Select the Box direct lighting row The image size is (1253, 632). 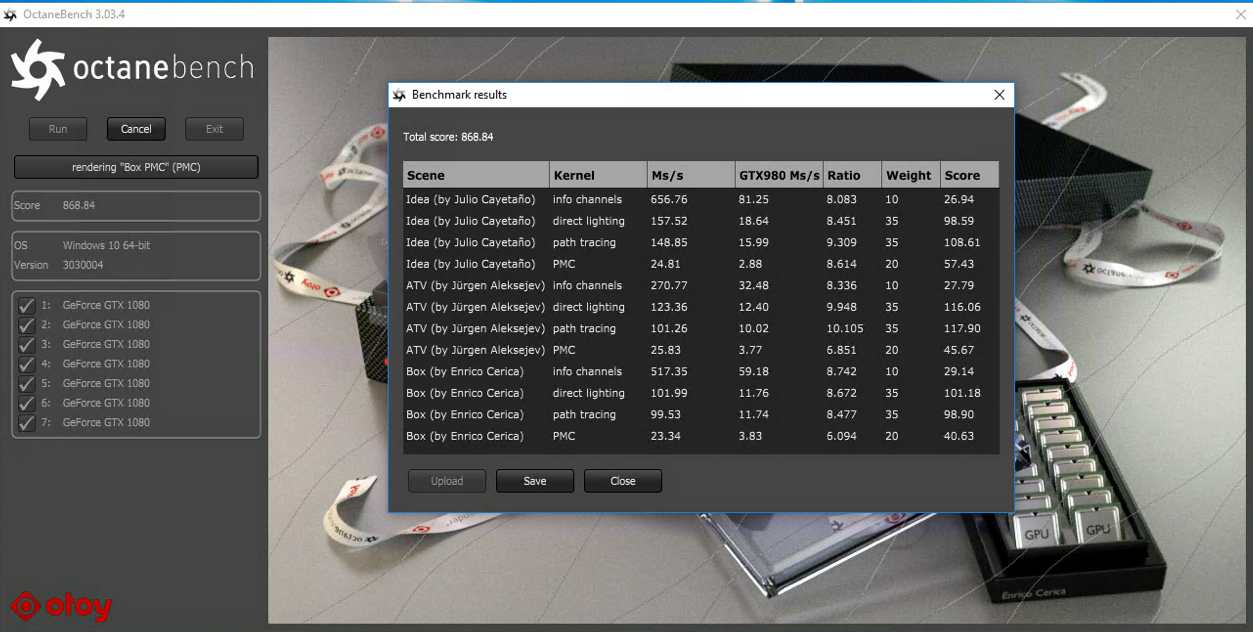700,393
